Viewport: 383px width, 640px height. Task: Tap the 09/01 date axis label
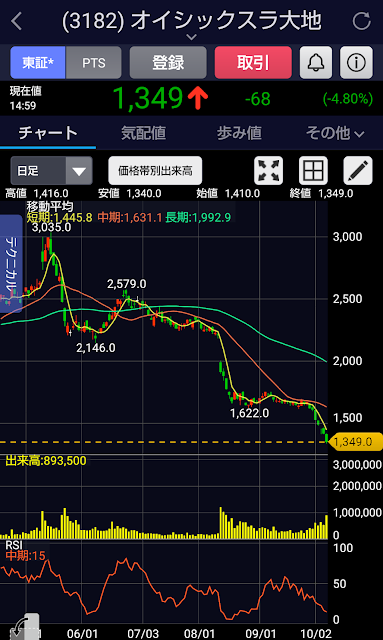pos(261,633)
